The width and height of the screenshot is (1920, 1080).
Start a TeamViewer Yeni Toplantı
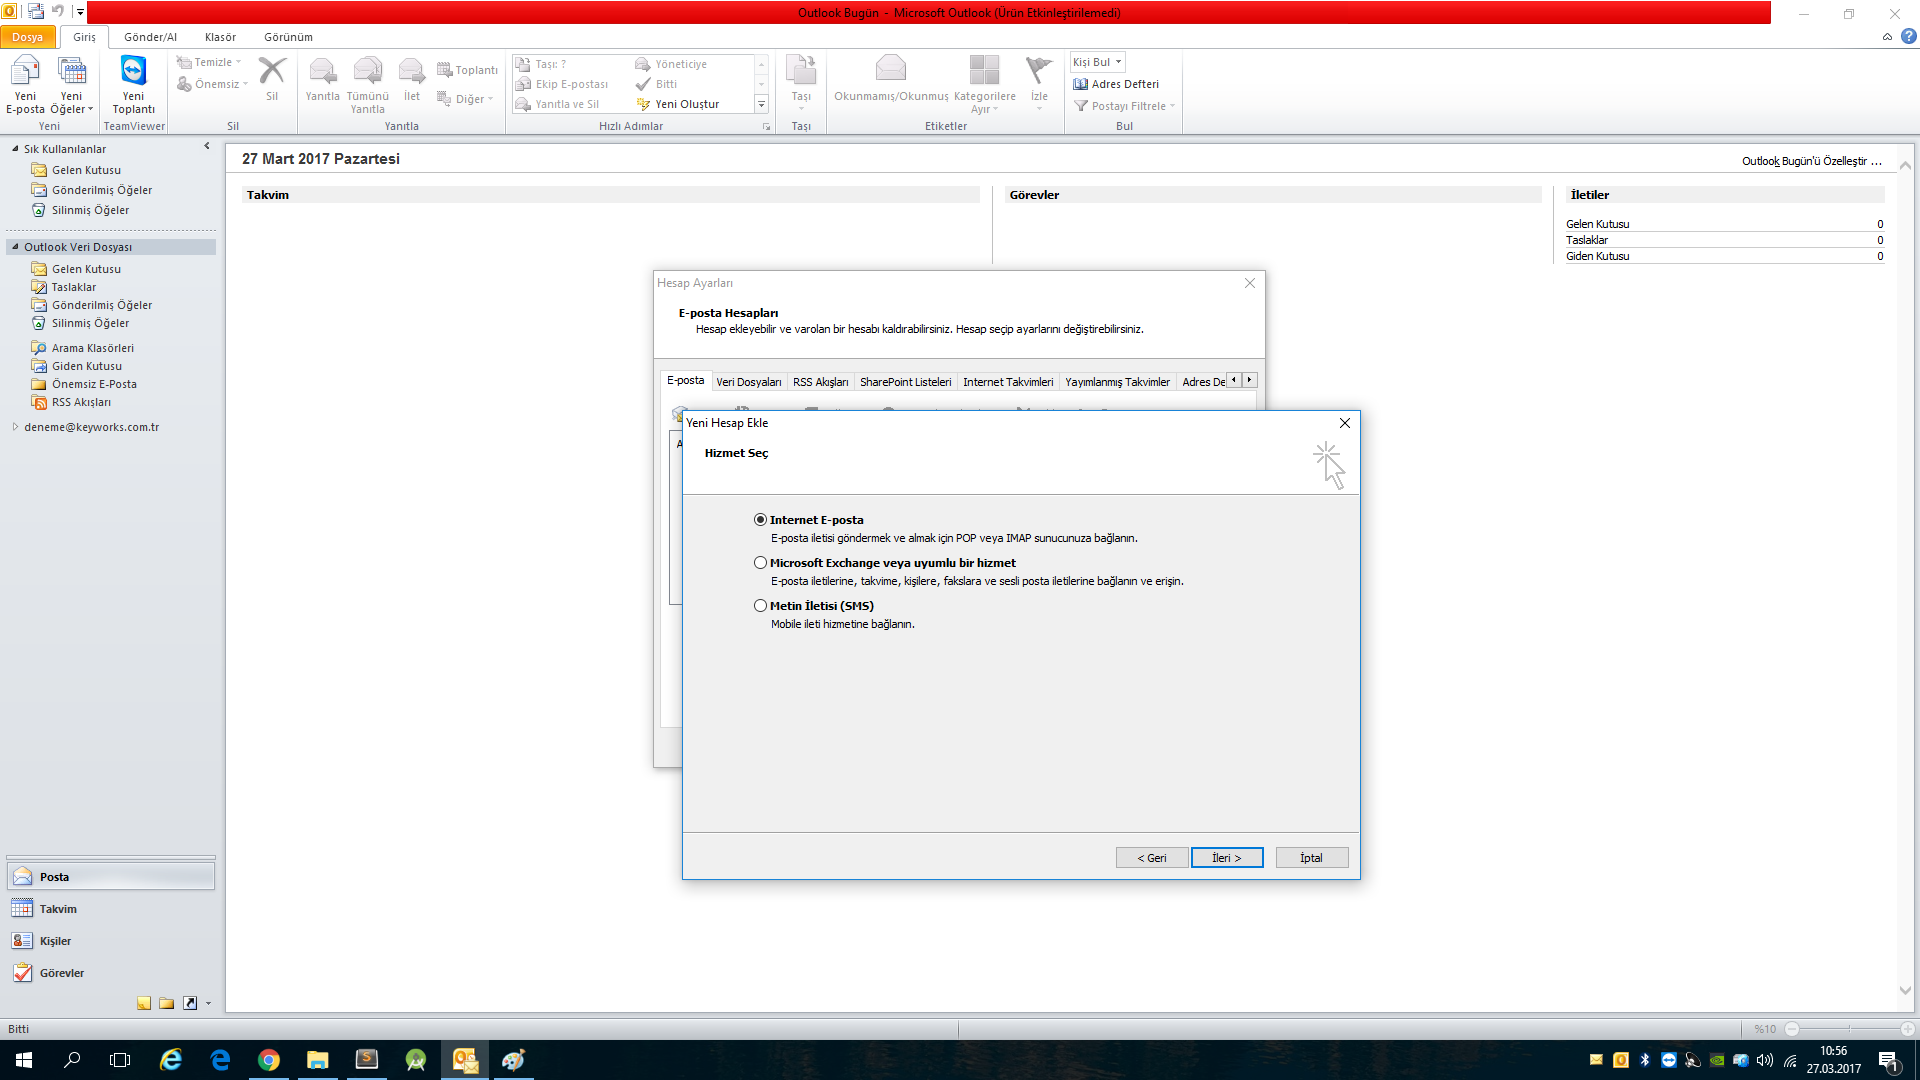[133, 85]
